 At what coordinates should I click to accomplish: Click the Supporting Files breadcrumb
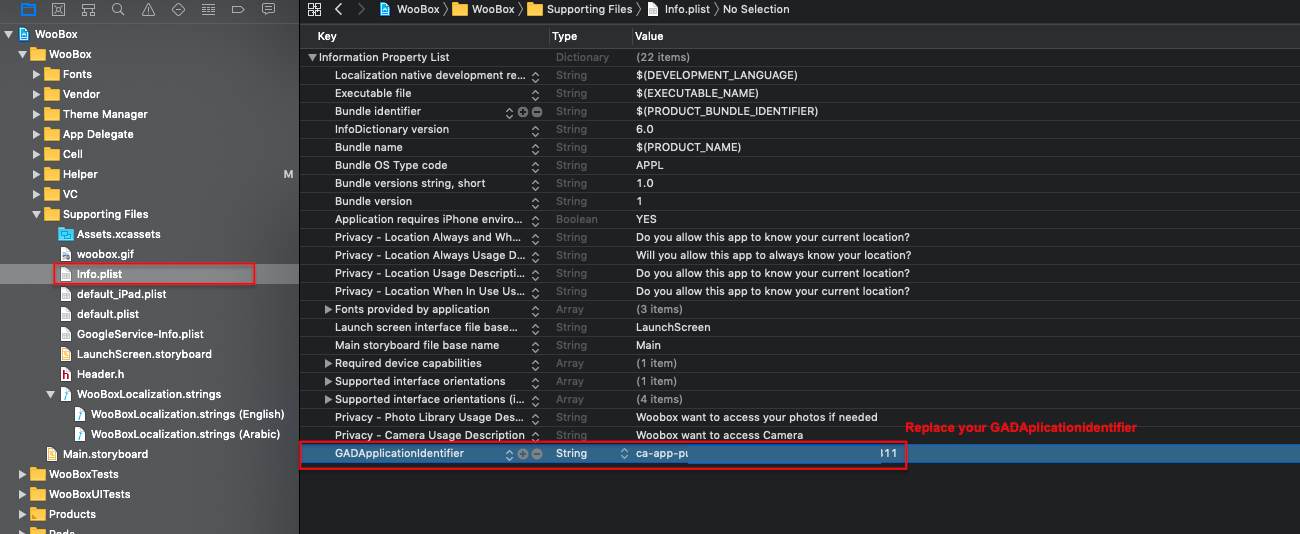579,9
